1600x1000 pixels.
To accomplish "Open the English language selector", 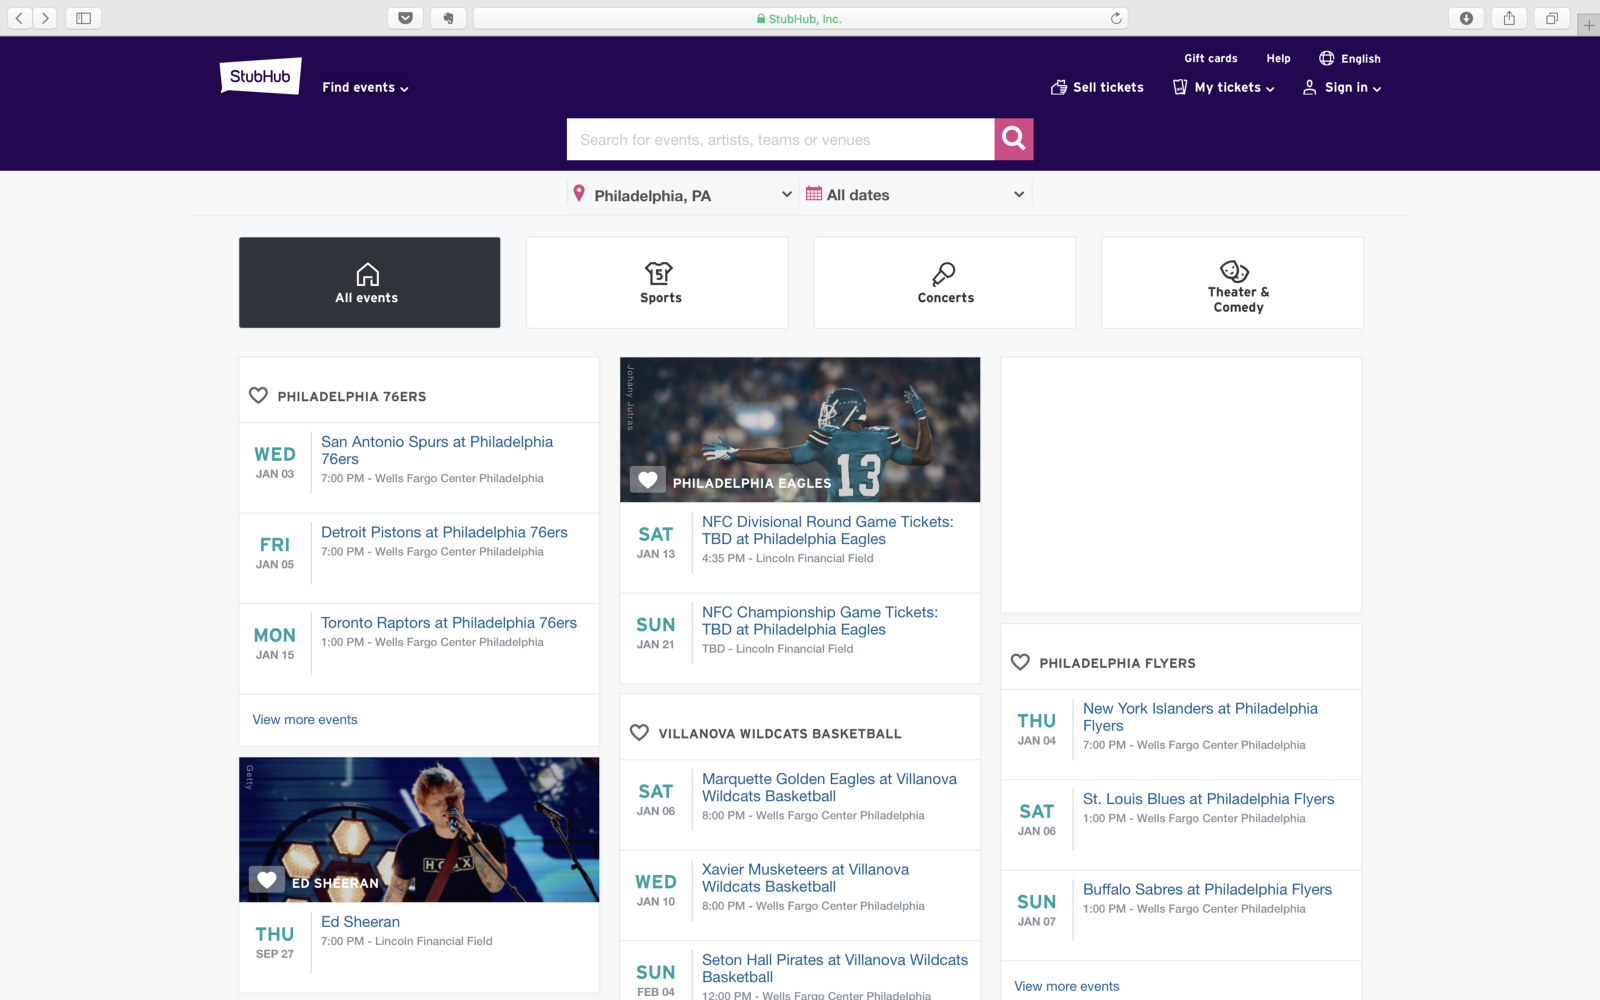I will [x=1350, y=58].
